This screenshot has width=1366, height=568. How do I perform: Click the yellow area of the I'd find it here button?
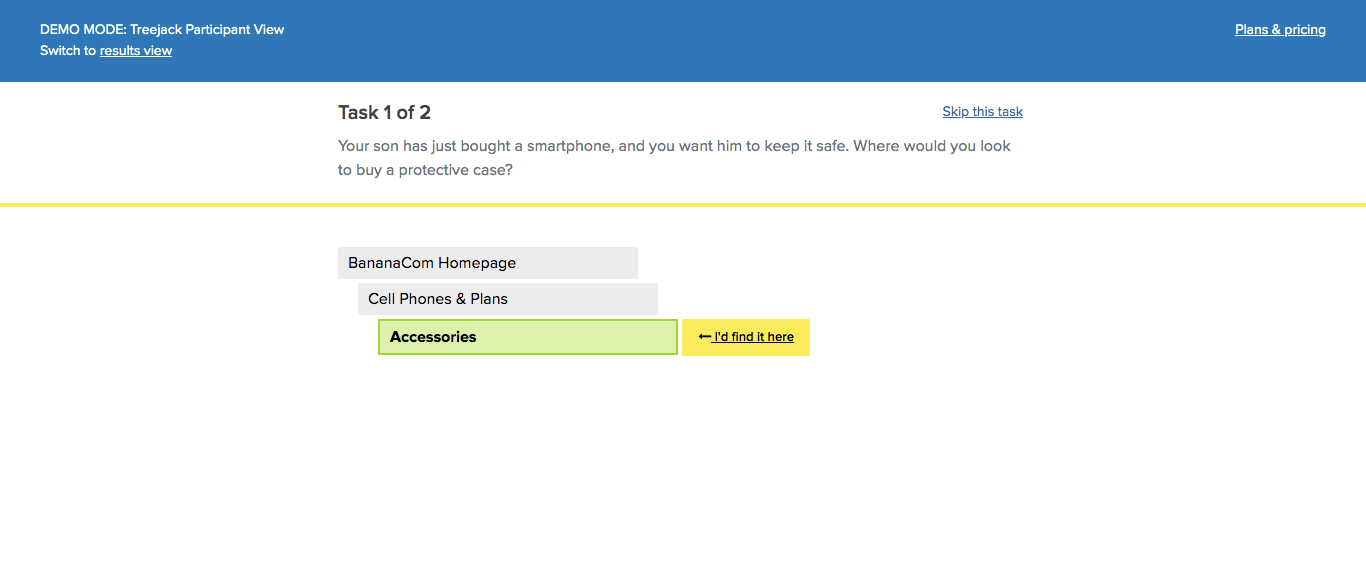[x=746, y=337]
